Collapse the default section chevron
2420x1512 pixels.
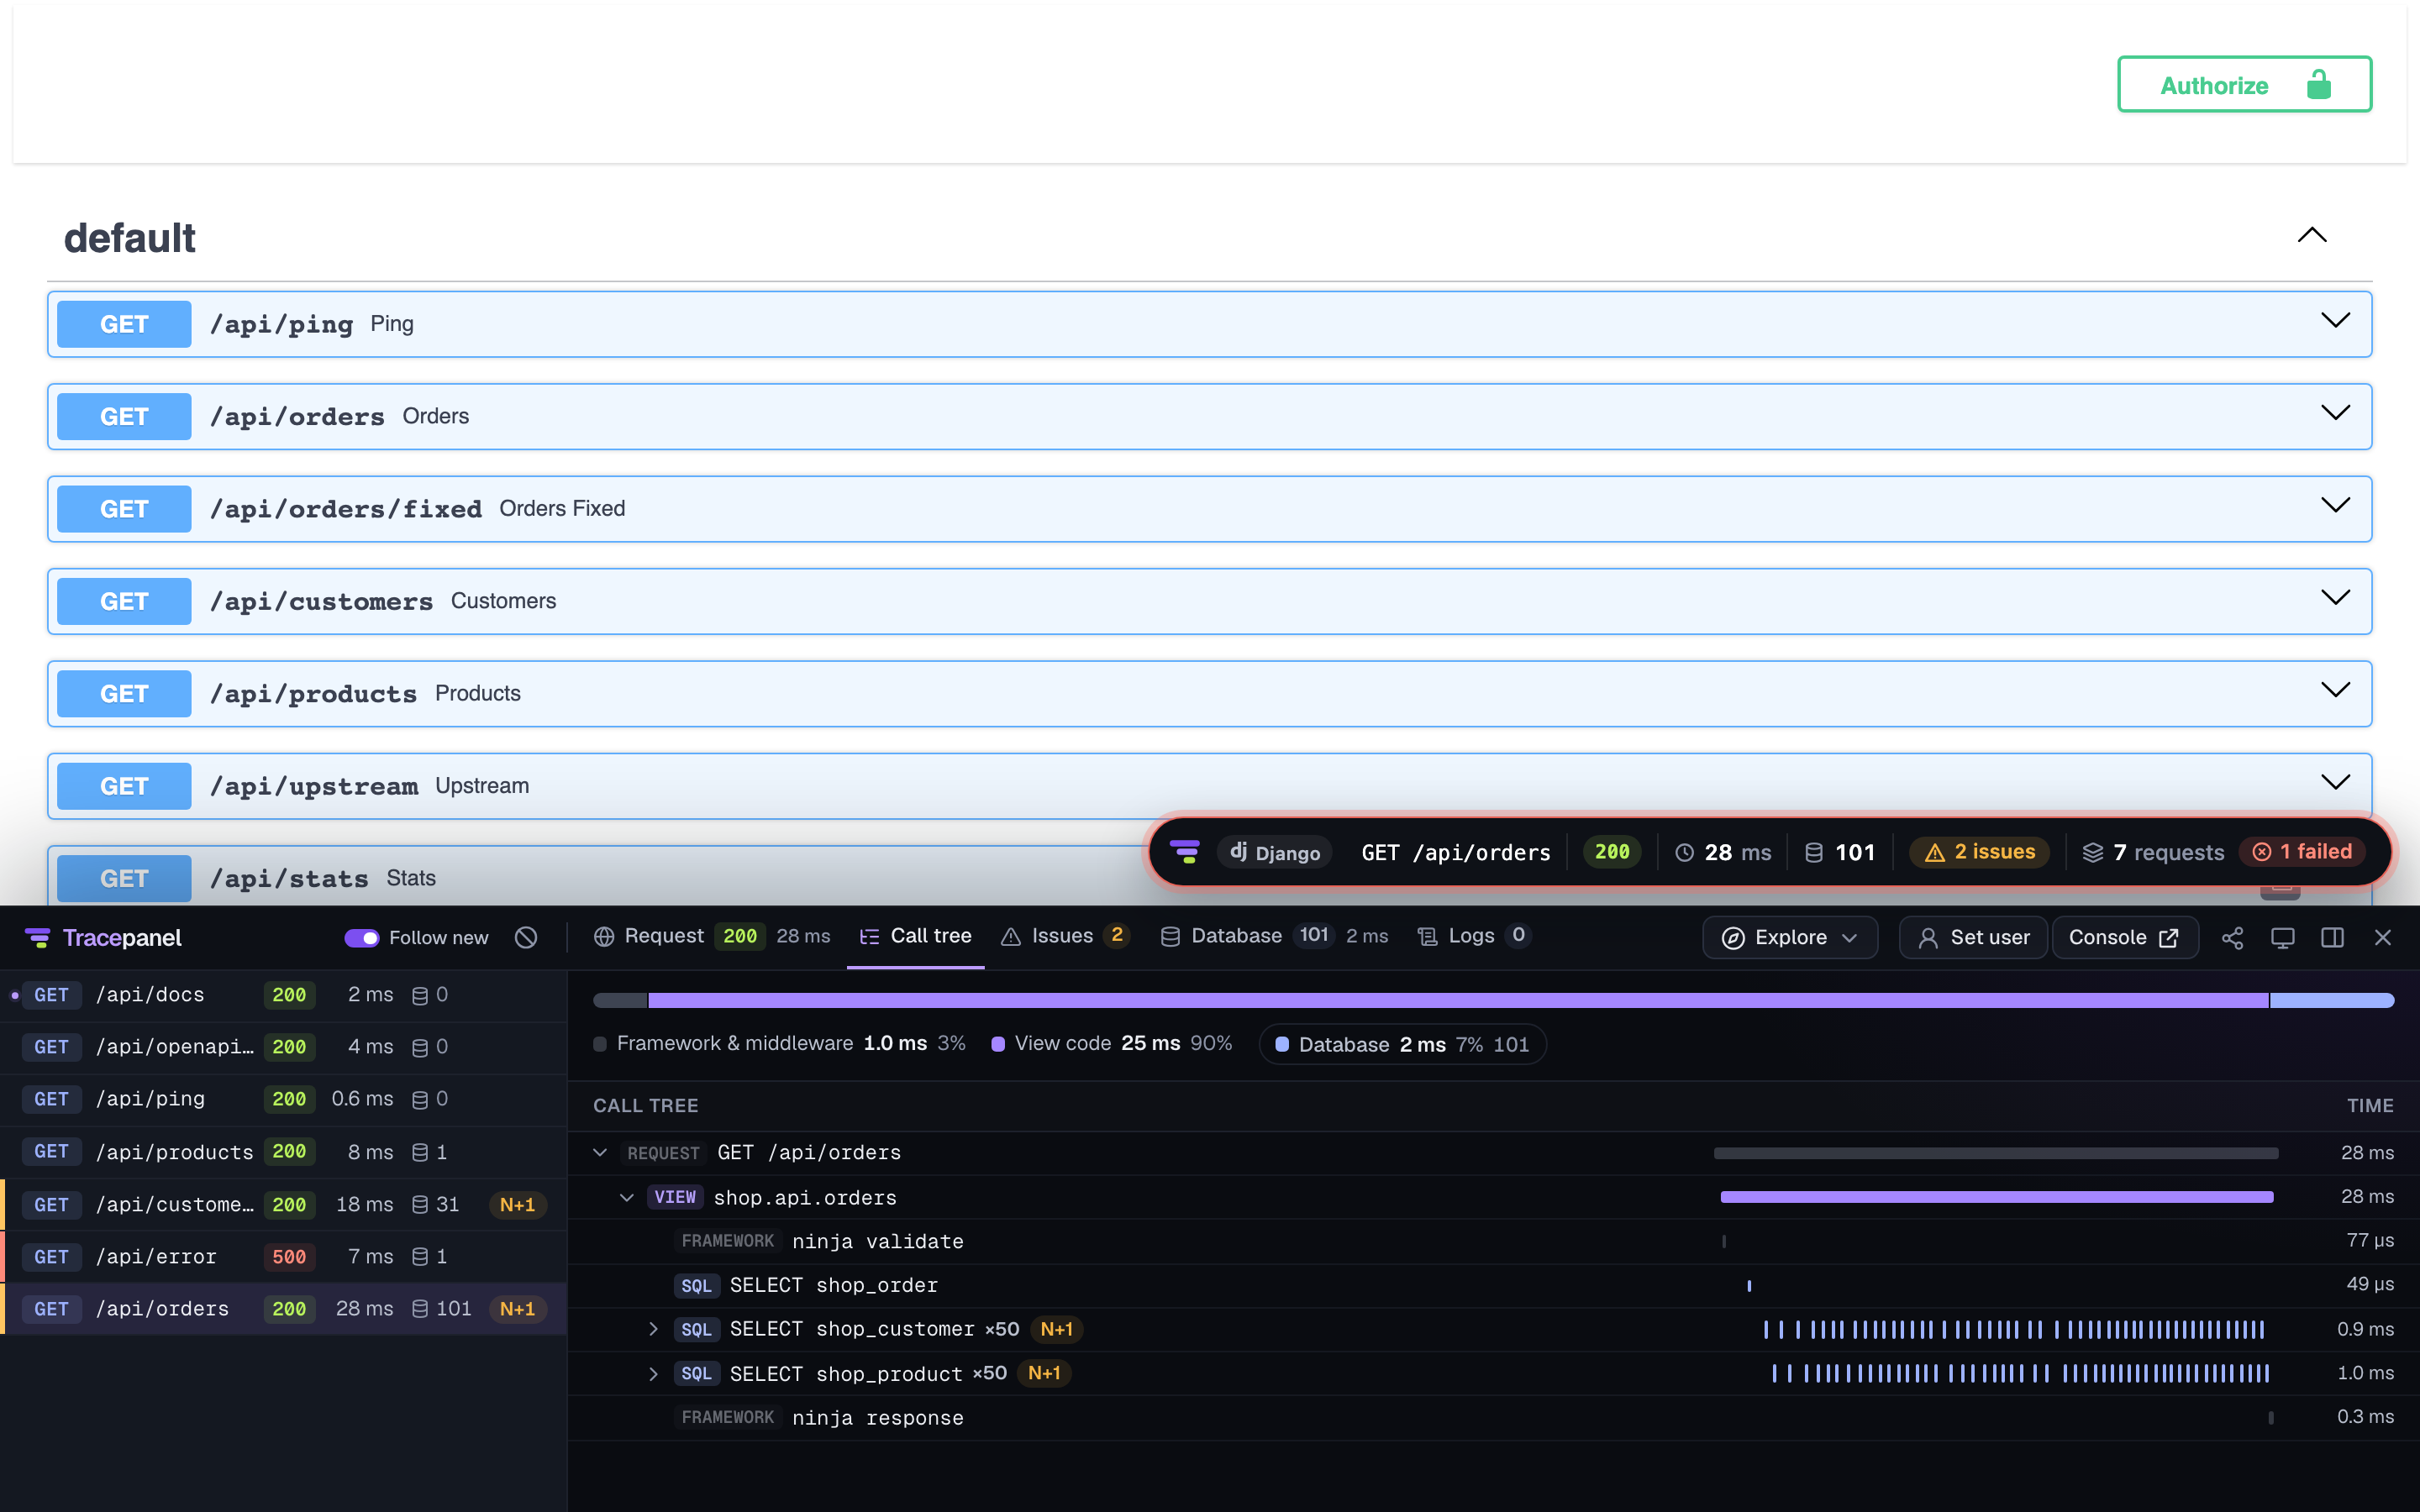(2312, 236)
